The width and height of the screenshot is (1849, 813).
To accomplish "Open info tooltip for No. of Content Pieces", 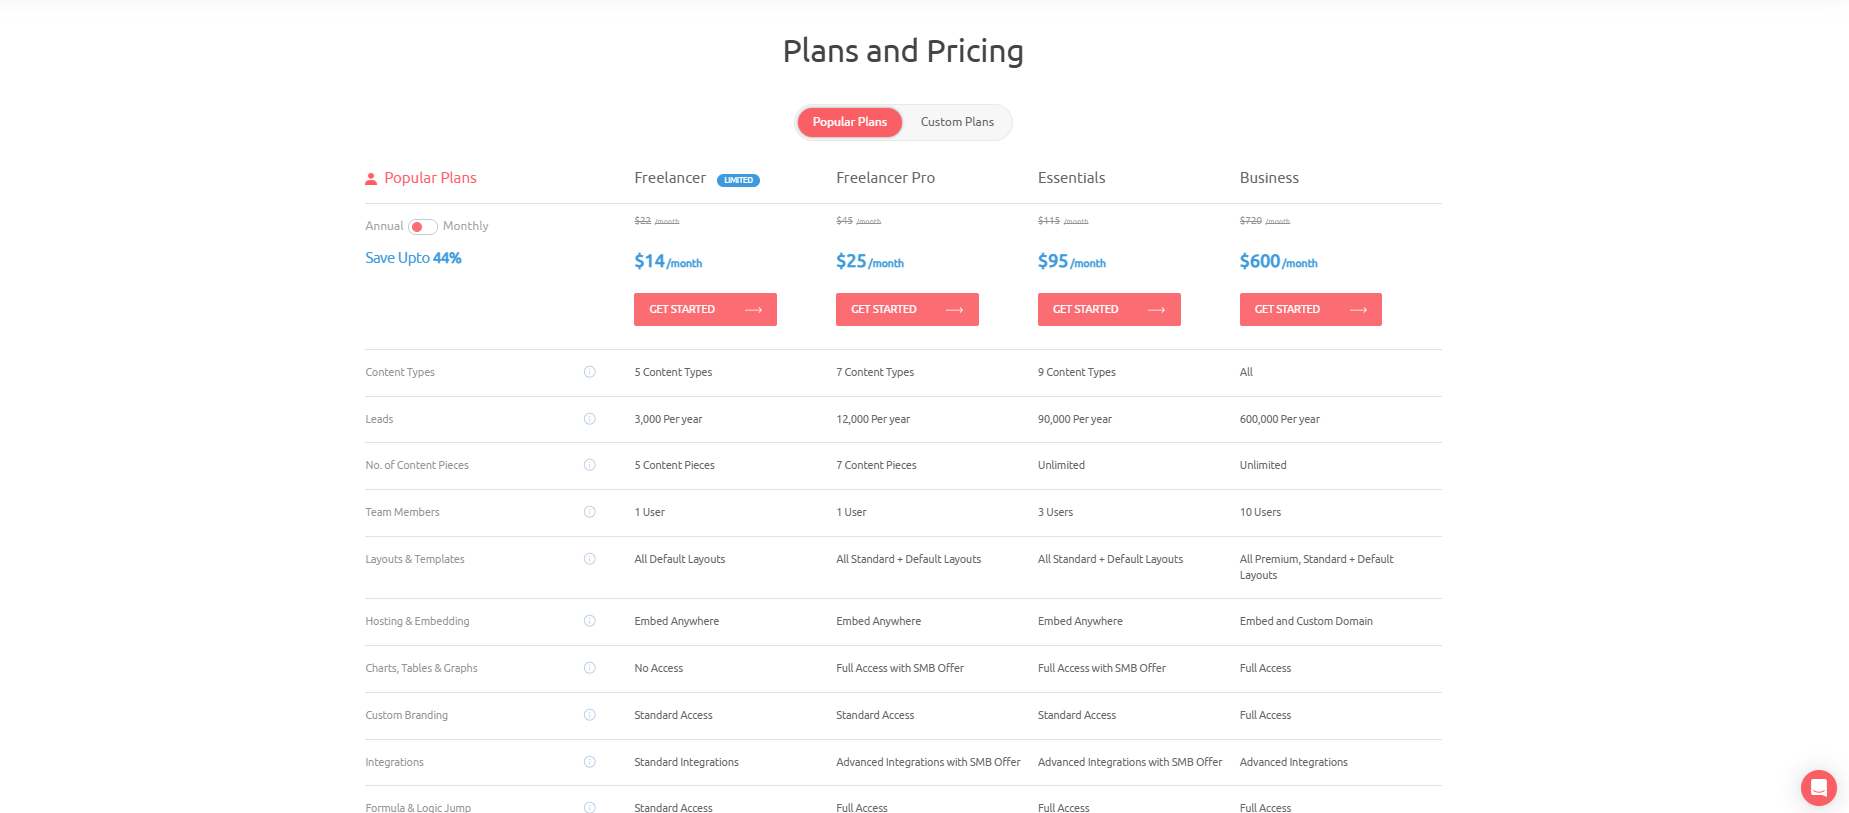I will pos(590,465).
